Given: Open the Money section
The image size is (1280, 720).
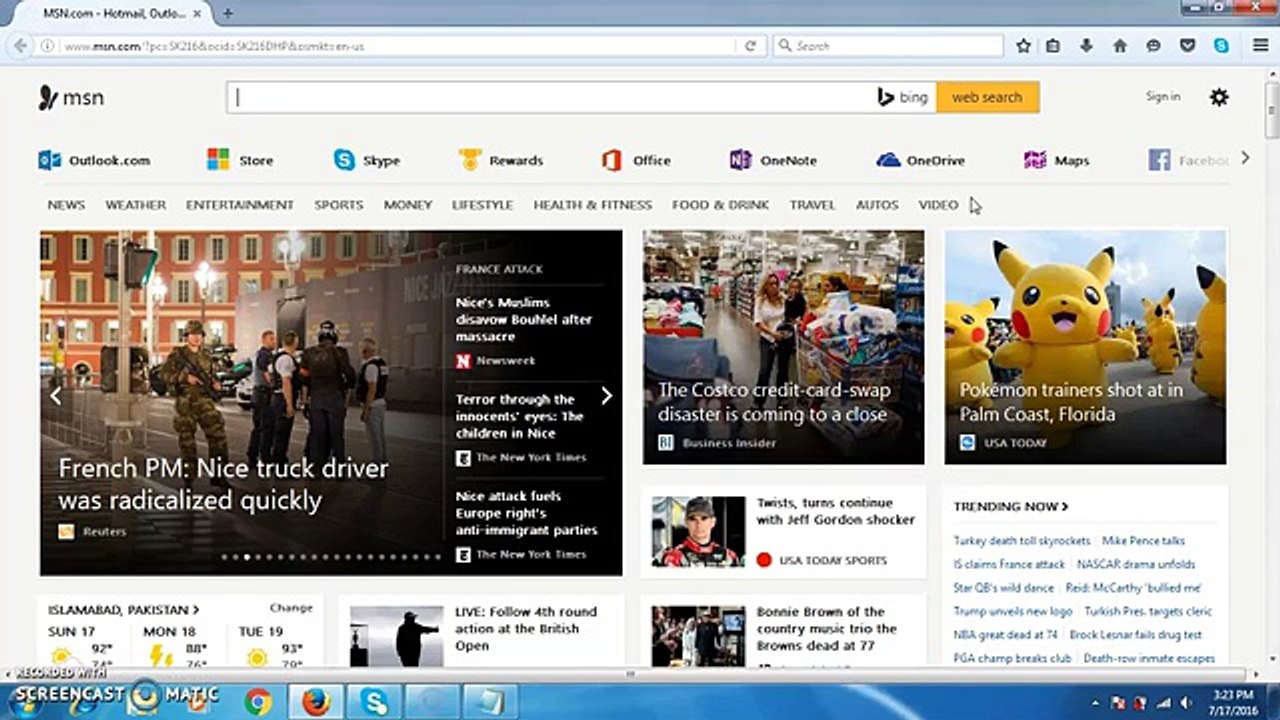Looking at the screenshot, I should pyautogui.click(x=408, y=204).
